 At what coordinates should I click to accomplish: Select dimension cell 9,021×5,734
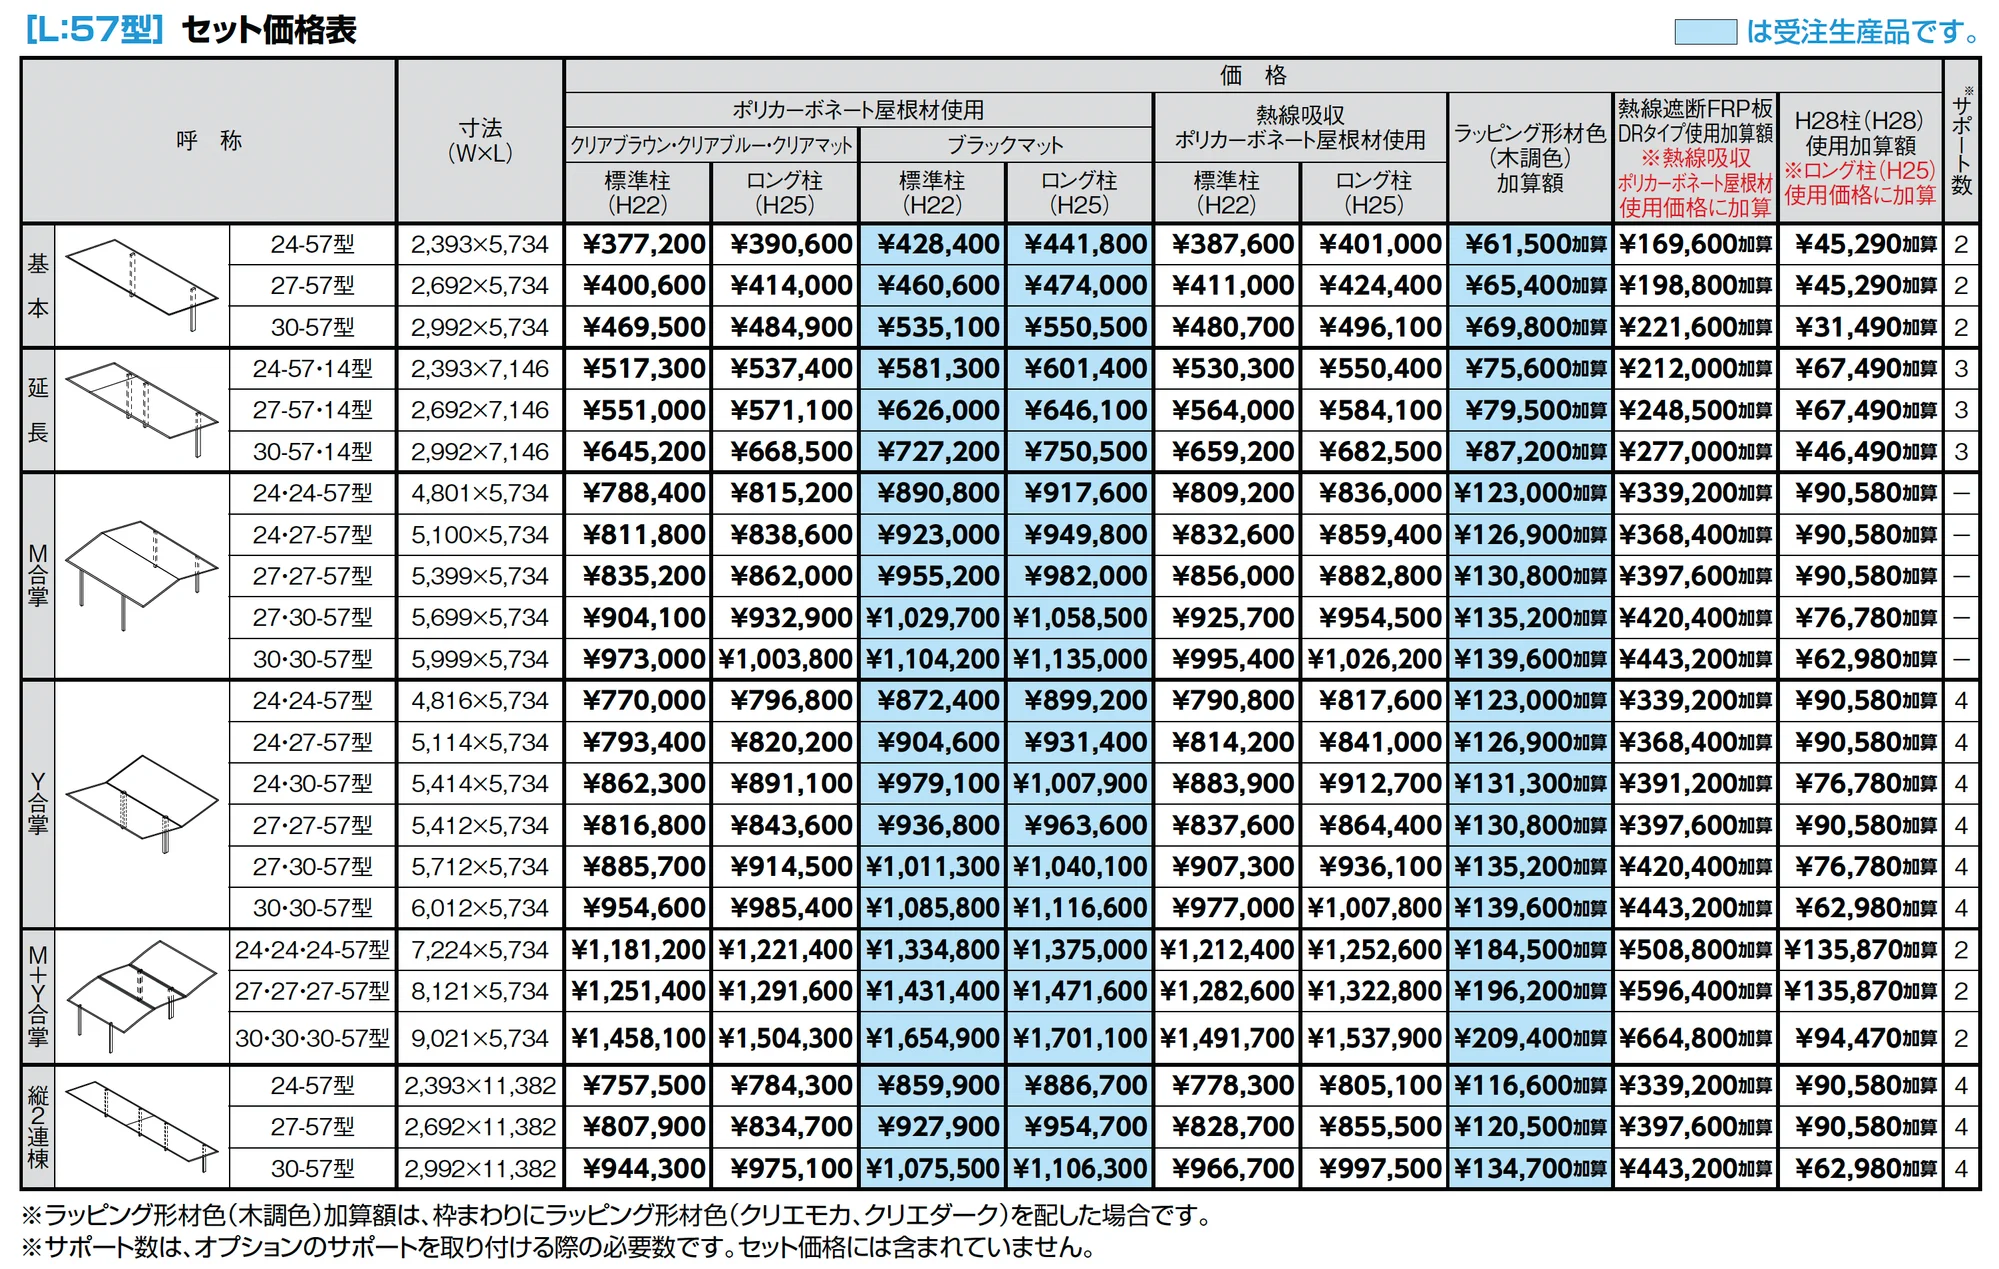point(480,1038)
